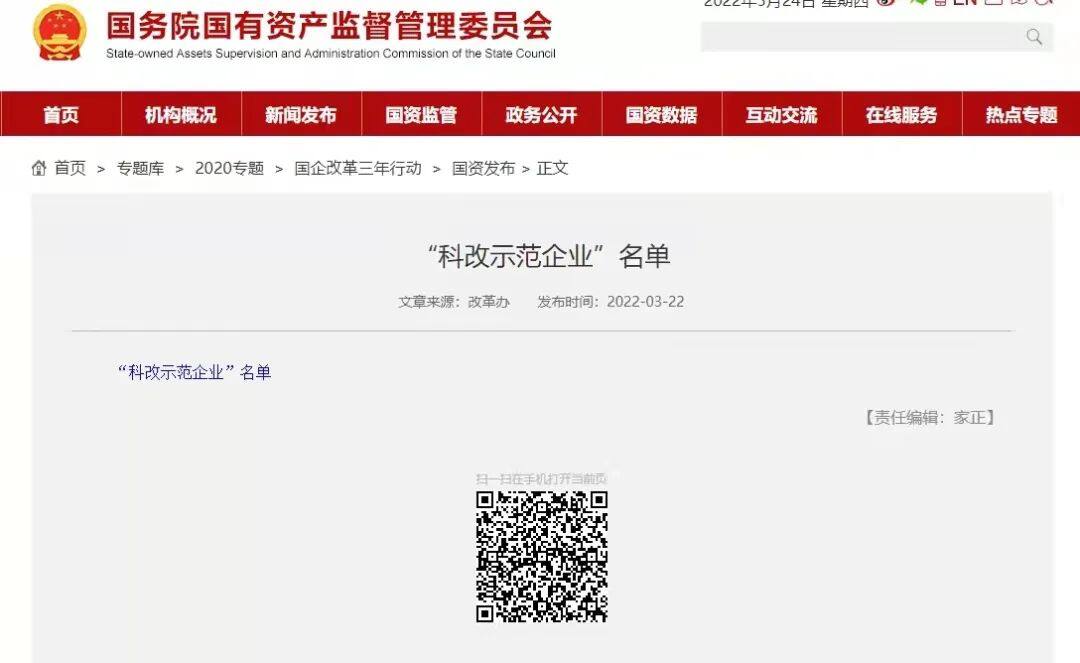
Task: Click 专题库 breadcrumb link
Action: (x=140, y=168)
